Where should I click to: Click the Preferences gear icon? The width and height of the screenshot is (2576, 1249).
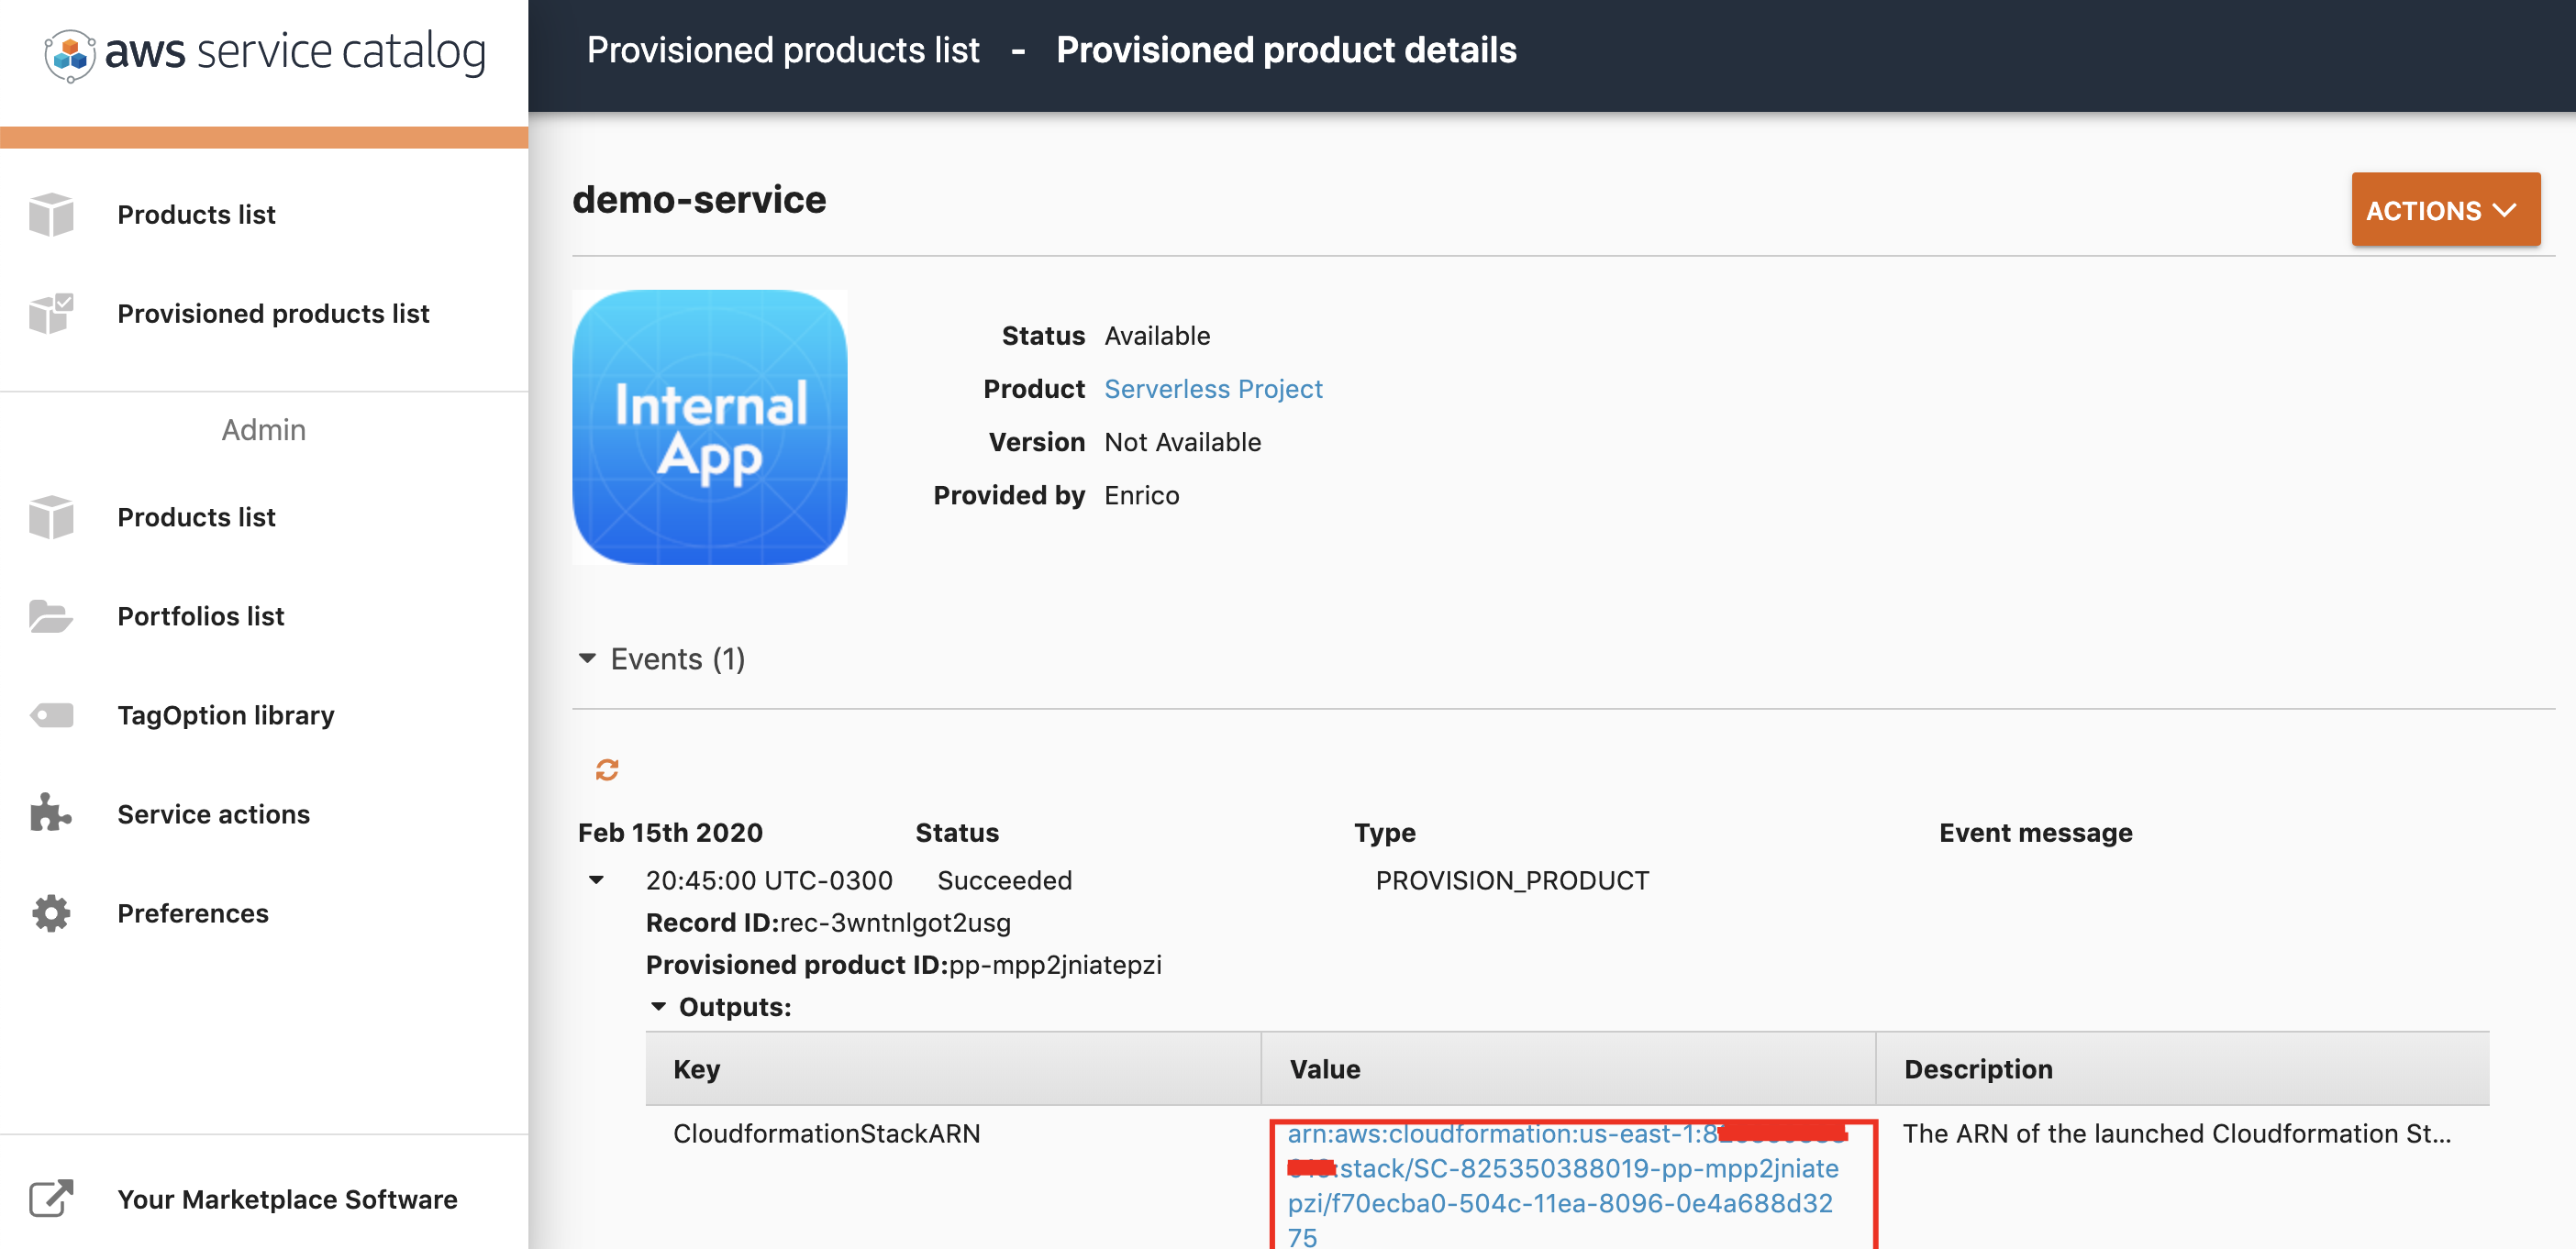pyautogui.click(x=51, y=913)
